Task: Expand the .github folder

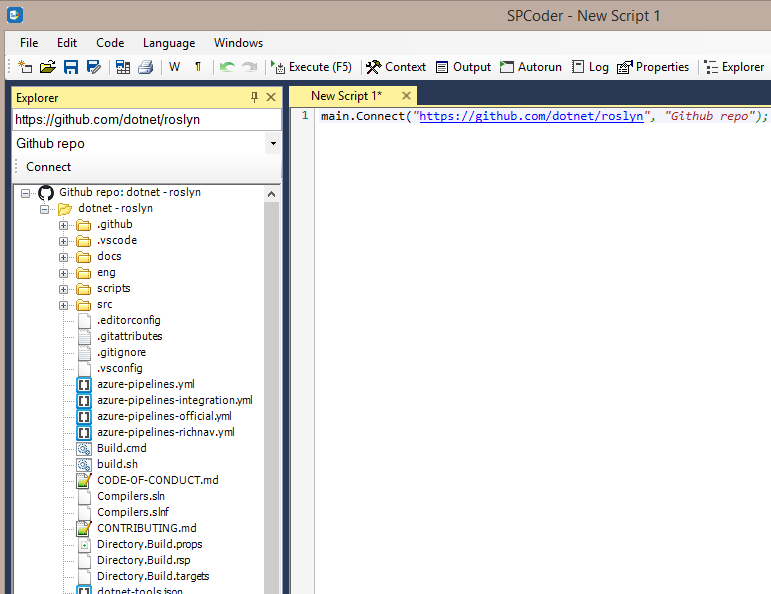Action: [x=63, y=225]
